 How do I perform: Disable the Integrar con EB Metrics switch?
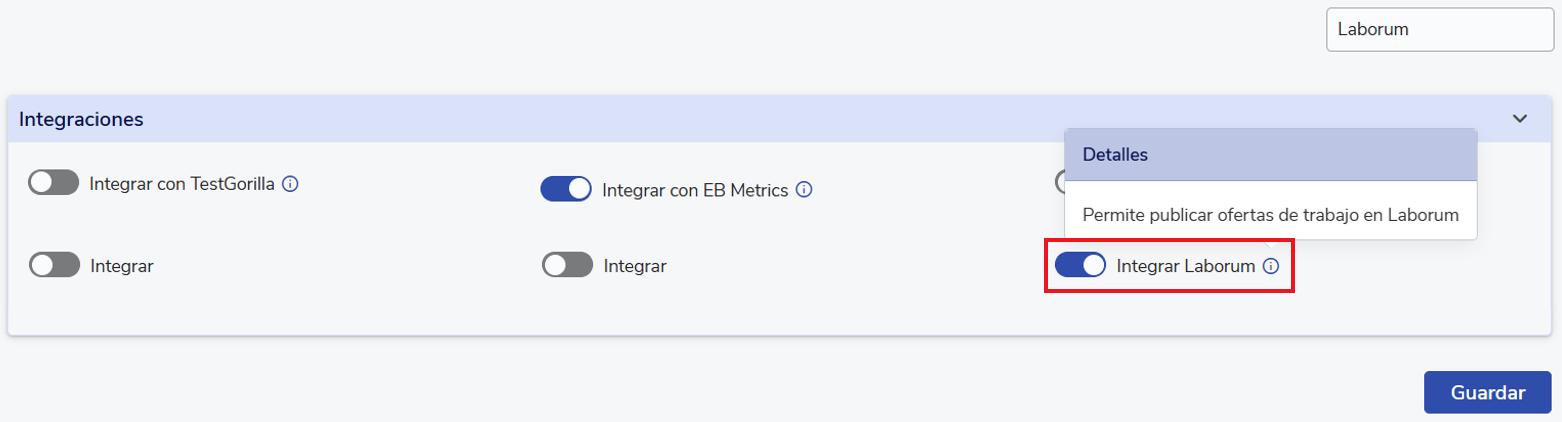click(x=566, y=188)
